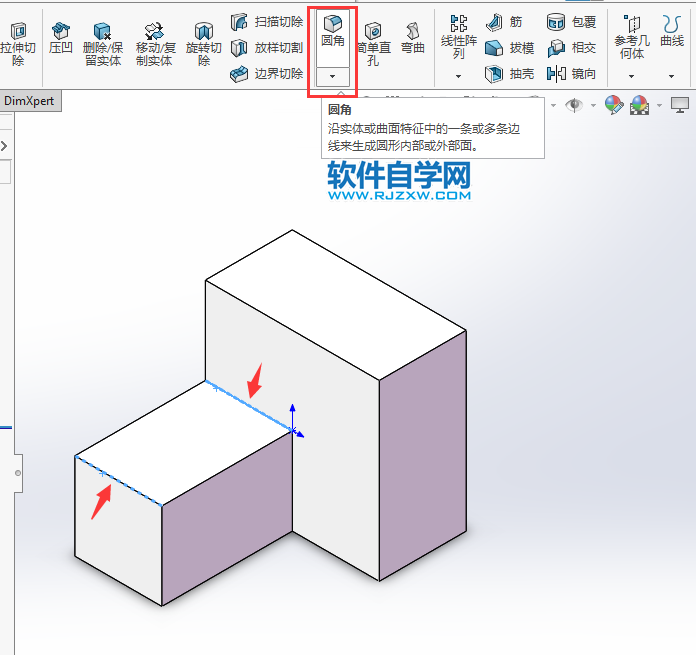Click the edit appearance color ball

[614, 105]
